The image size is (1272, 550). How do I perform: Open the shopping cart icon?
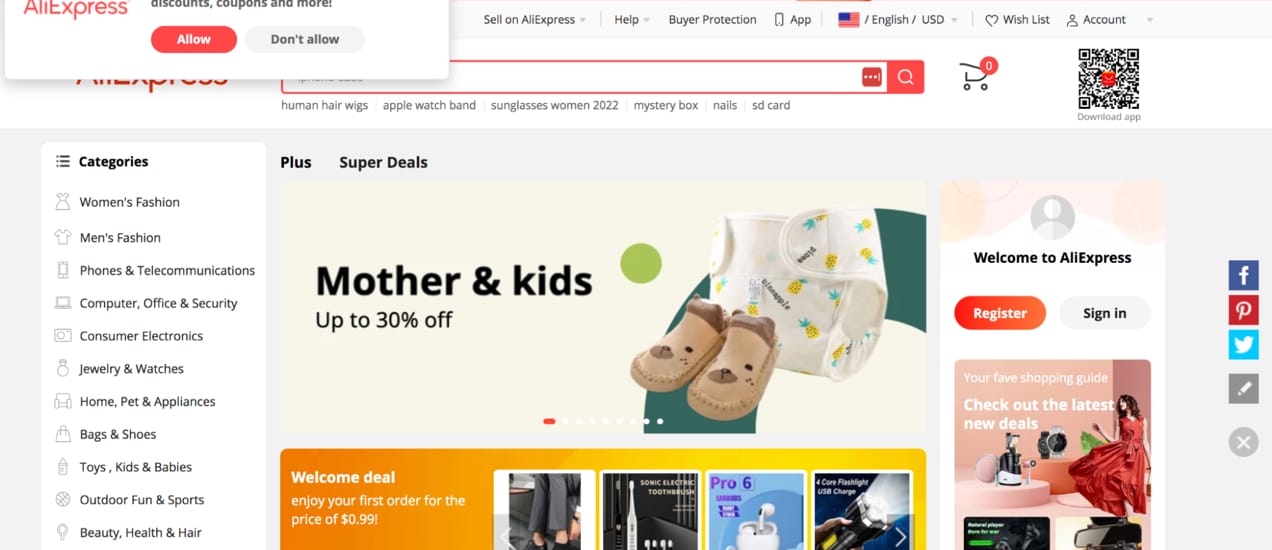pyautogui.click(x=976, y=76)
